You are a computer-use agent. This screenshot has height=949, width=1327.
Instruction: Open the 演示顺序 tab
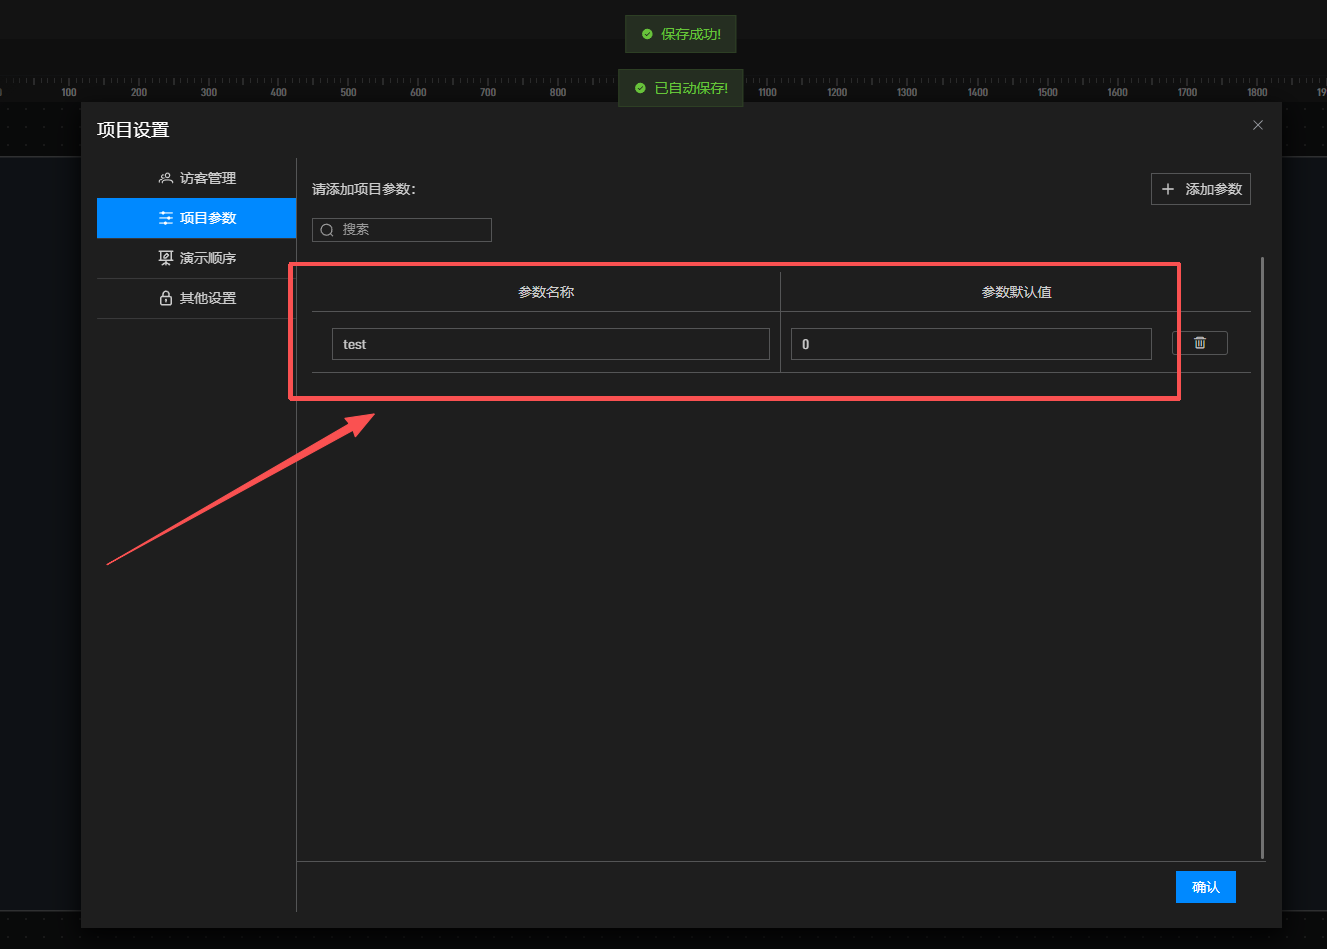pos(207,258)
